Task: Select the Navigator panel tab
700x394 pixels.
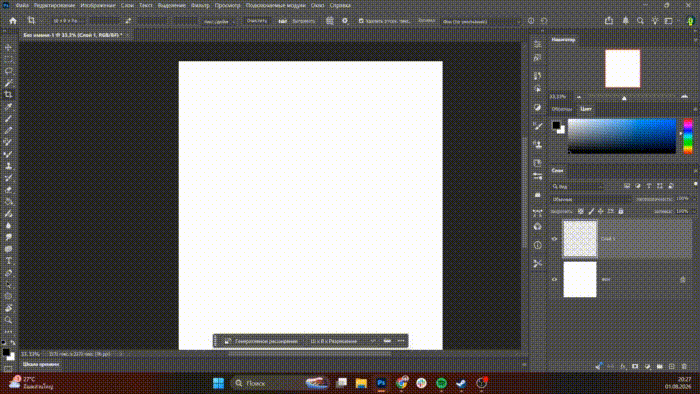Action: pos(563,39)
